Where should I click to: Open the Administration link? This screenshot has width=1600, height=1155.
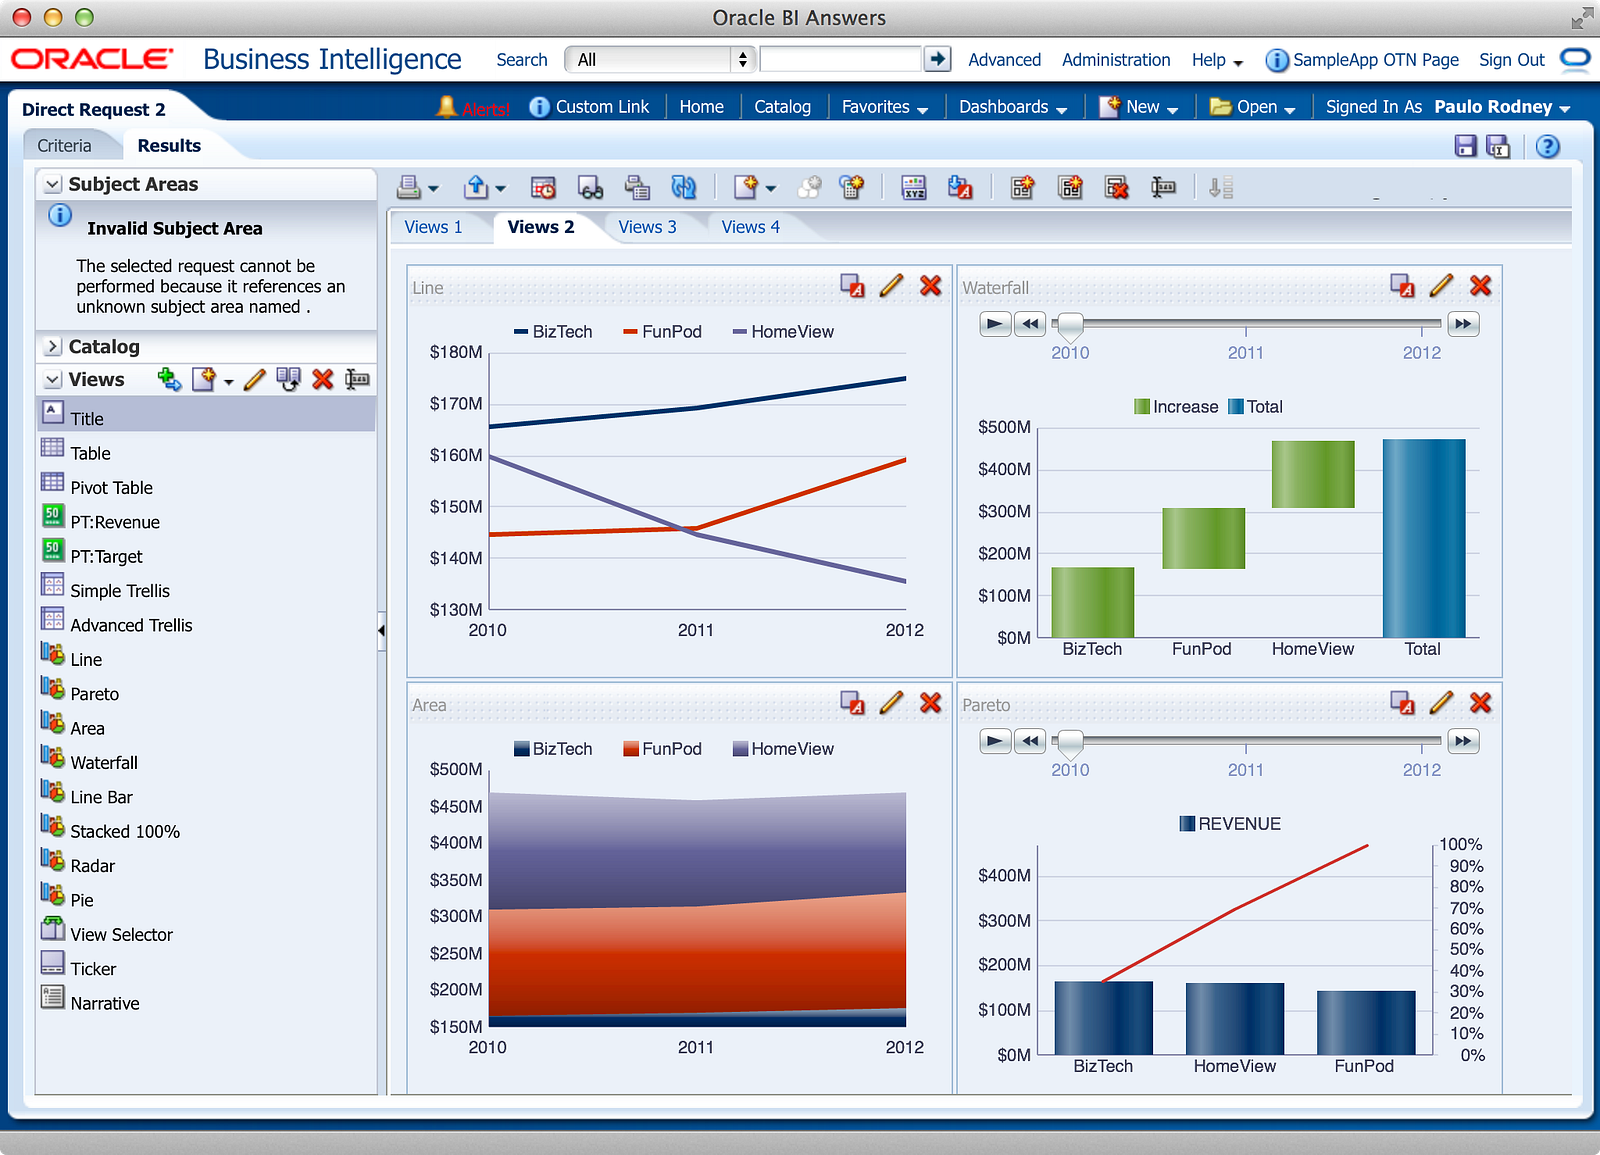click(x=1116, y=60)
